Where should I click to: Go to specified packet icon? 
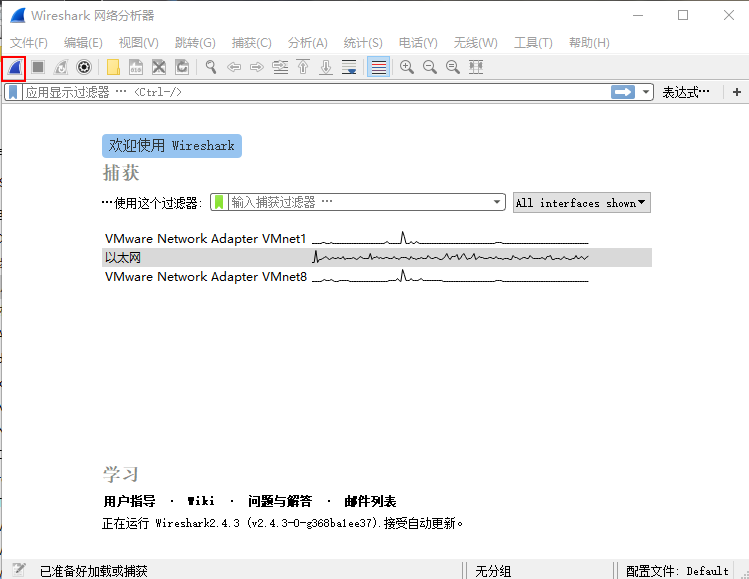click(x=280, y=67)
